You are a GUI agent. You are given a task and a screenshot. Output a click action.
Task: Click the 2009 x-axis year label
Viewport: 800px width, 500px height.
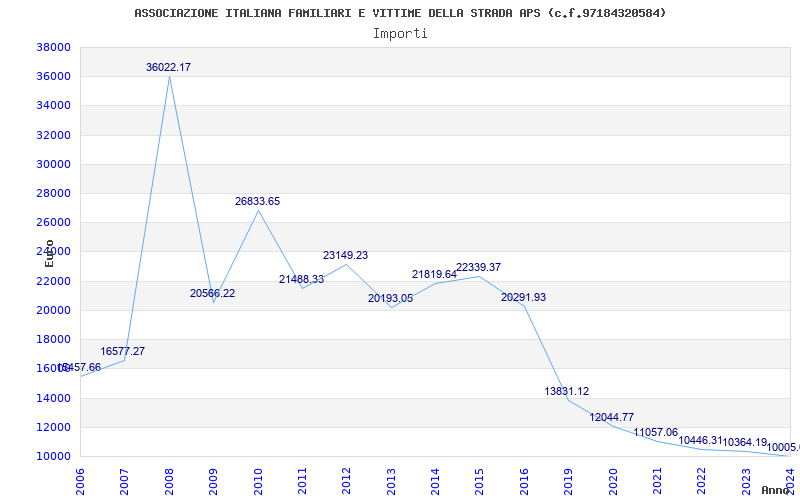213,481
